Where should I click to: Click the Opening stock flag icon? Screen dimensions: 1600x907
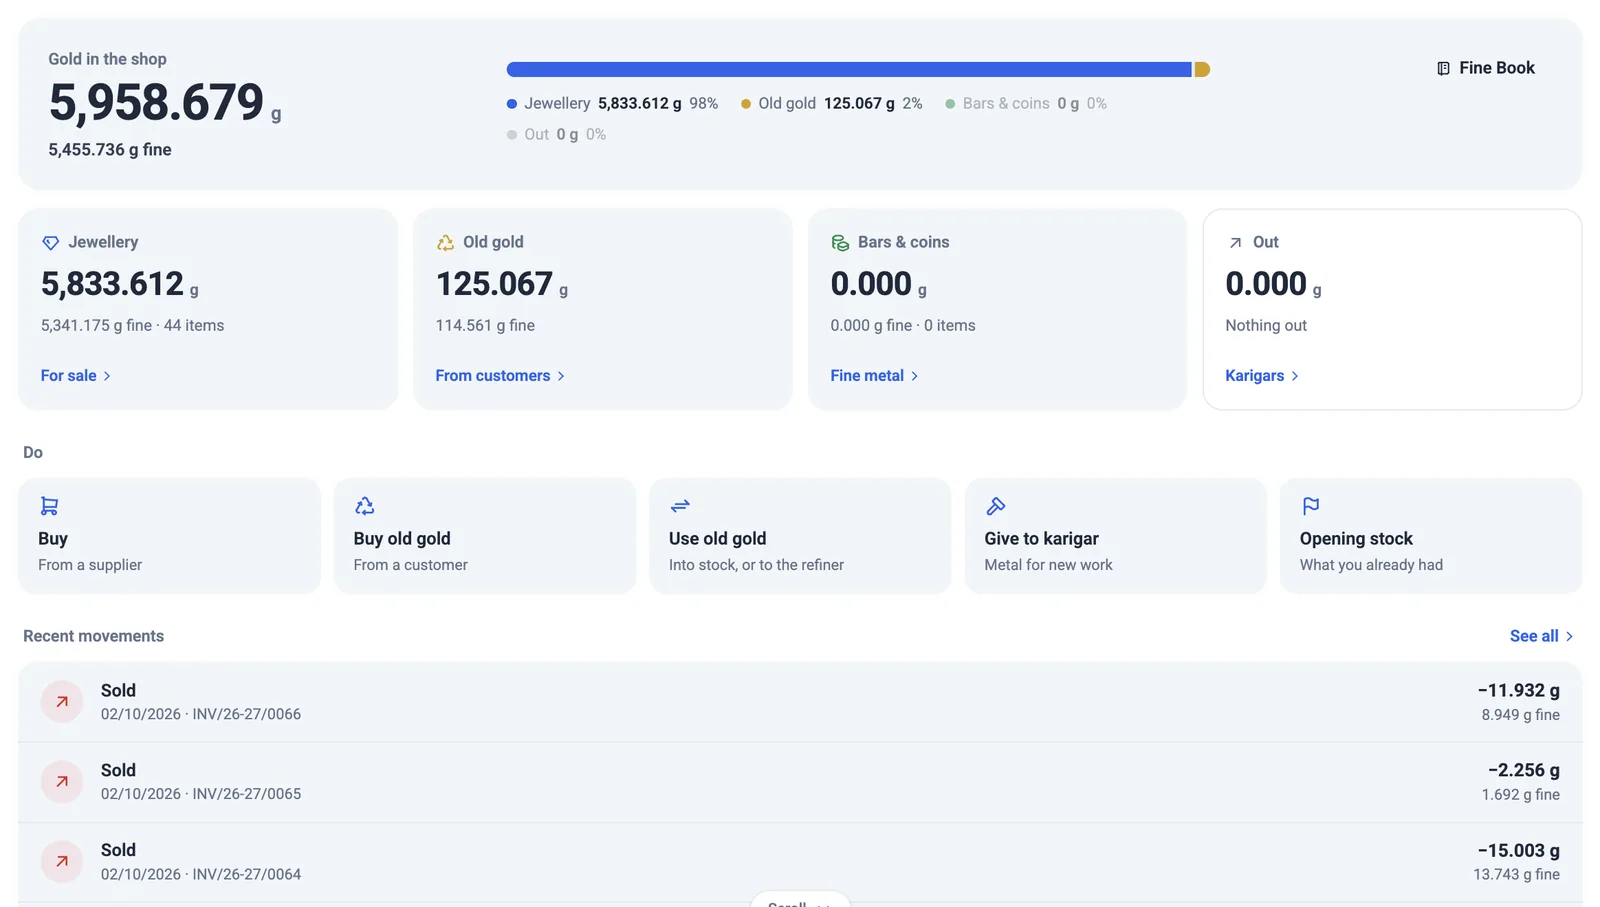tap(1311, 506)
